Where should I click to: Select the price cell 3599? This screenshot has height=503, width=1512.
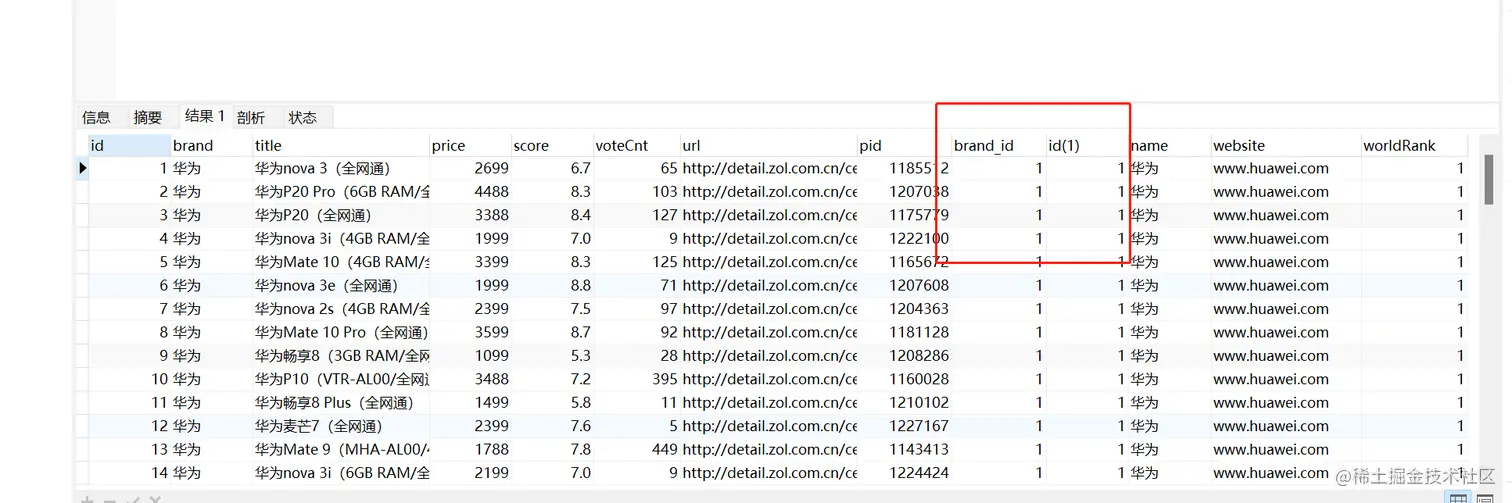tap(470, 332)
